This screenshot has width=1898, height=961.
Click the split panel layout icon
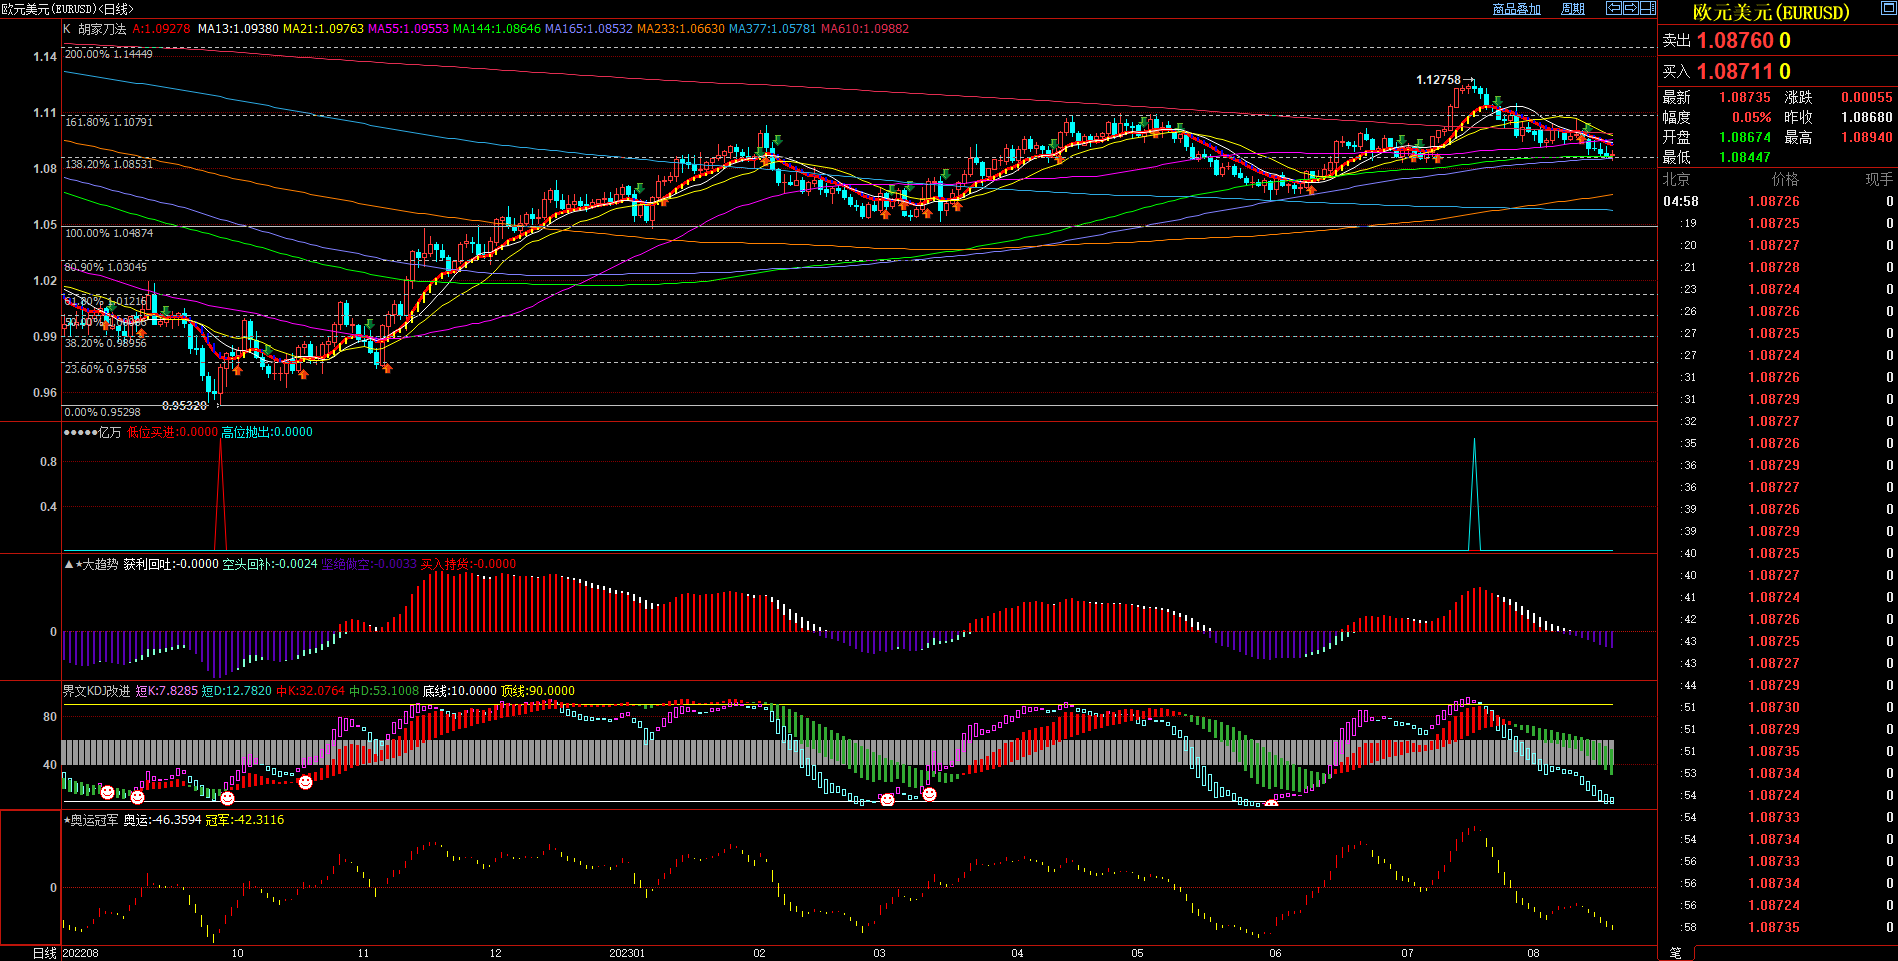tap(1648, 8)
